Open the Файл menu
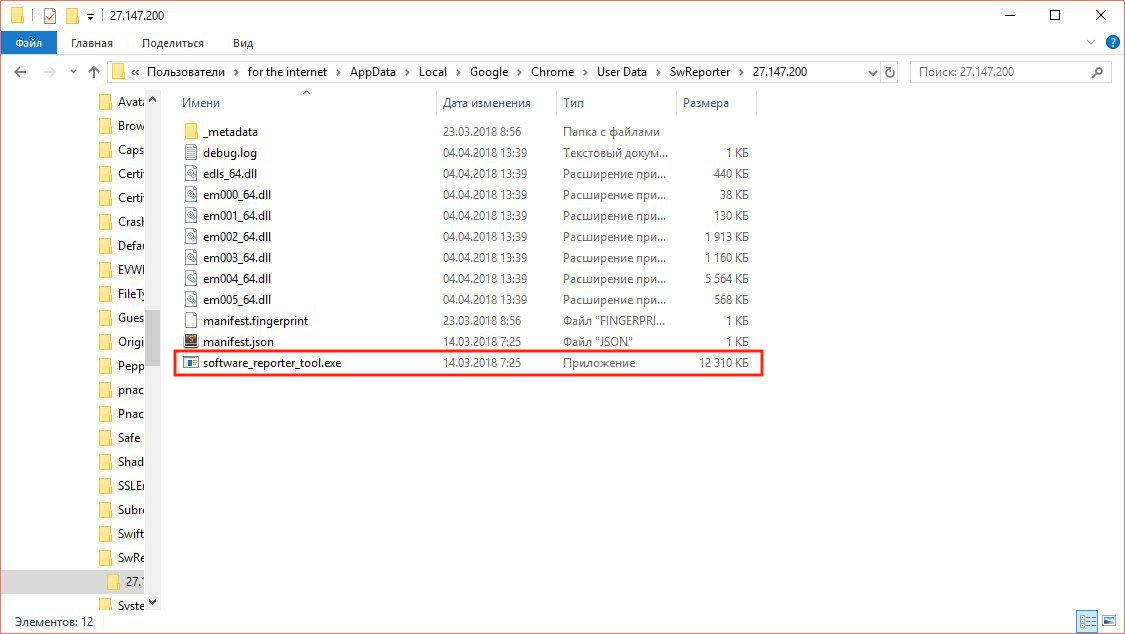The height and width of the screenshot is (634, 1125). 29,43
